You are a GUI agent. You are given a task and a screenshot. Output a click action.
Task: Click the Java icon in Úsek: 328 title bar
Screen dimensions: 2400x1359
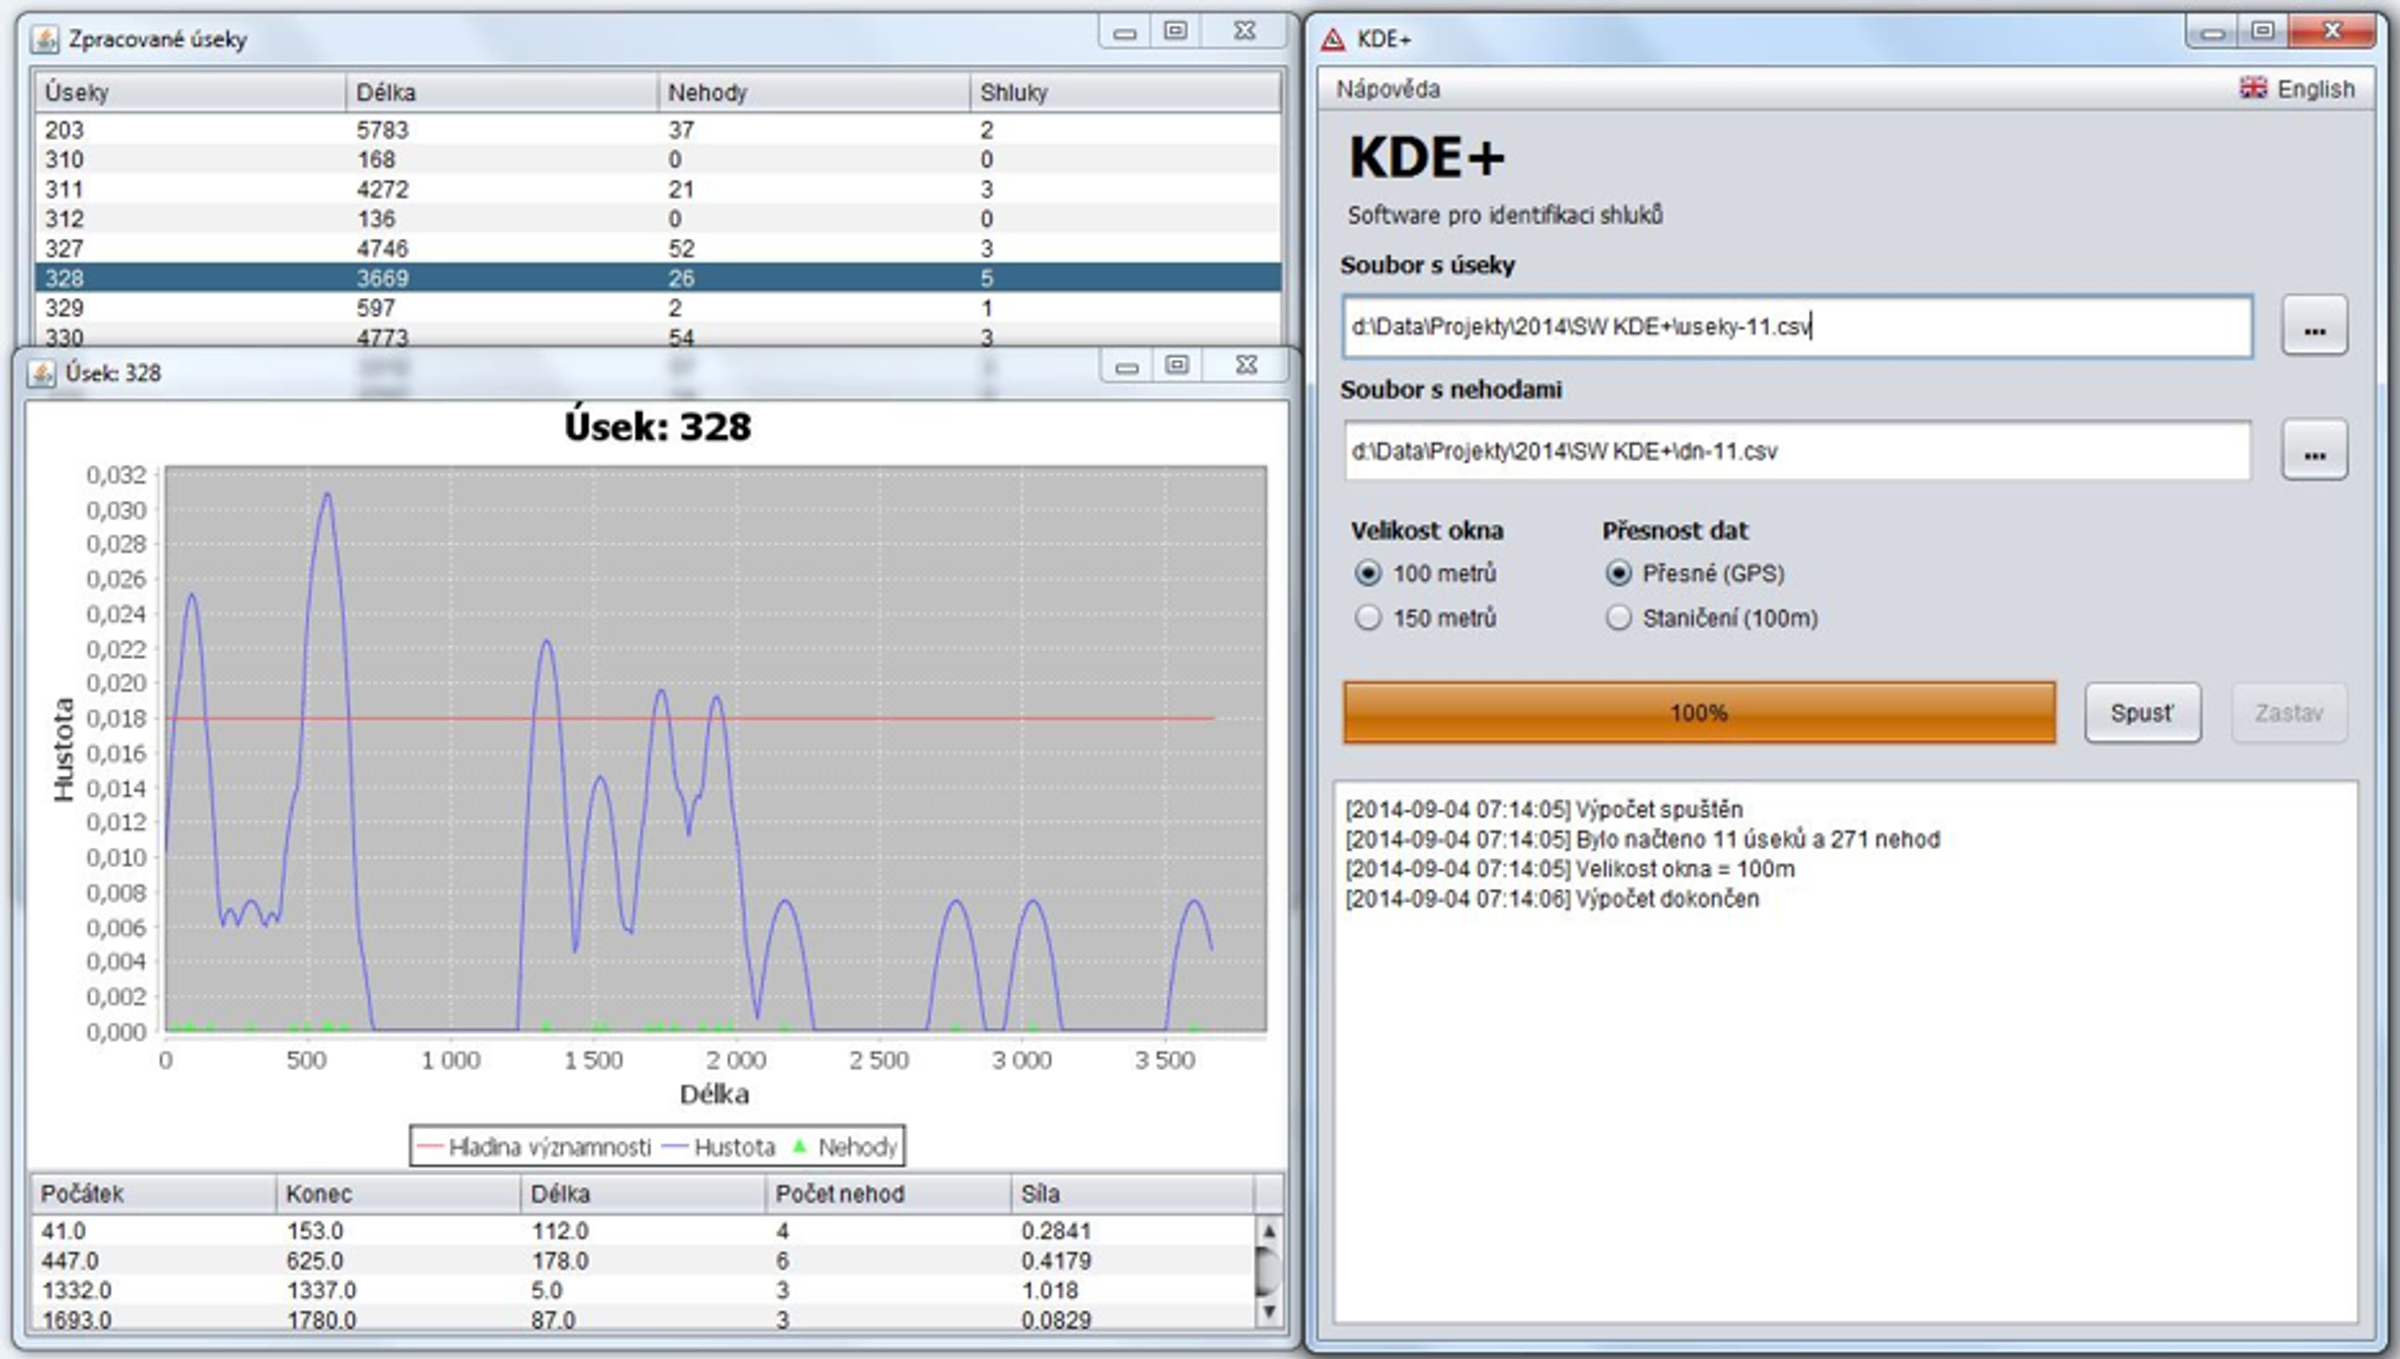tap(41, 372)
